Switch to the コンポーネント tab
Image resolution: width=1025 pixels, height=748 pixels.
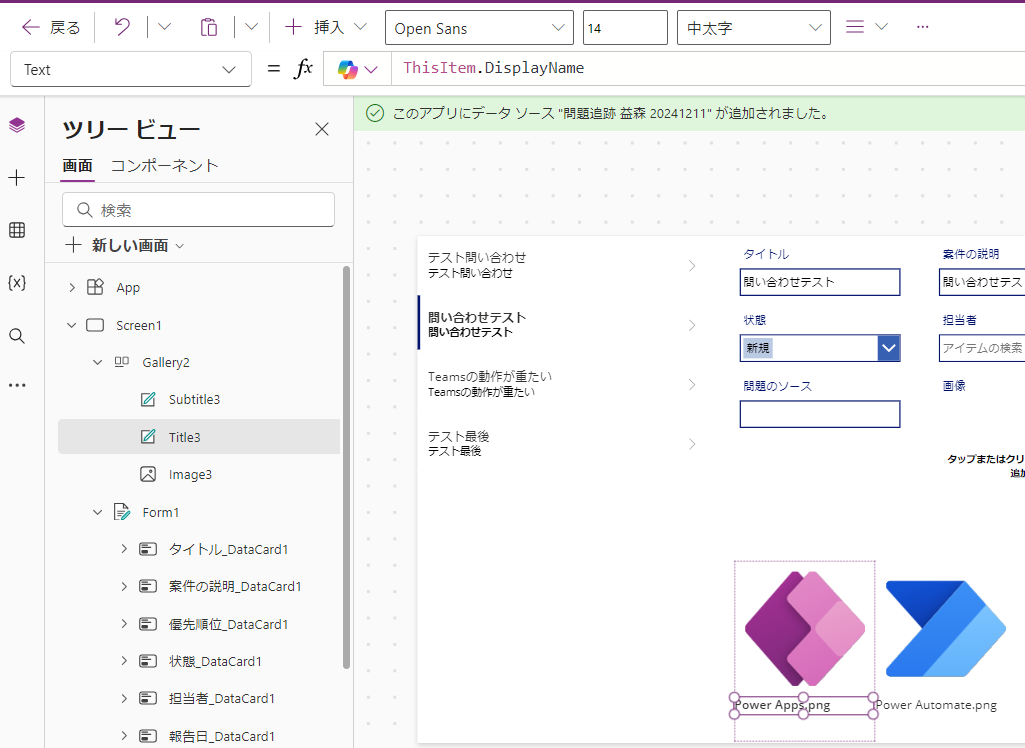[164, 165]
